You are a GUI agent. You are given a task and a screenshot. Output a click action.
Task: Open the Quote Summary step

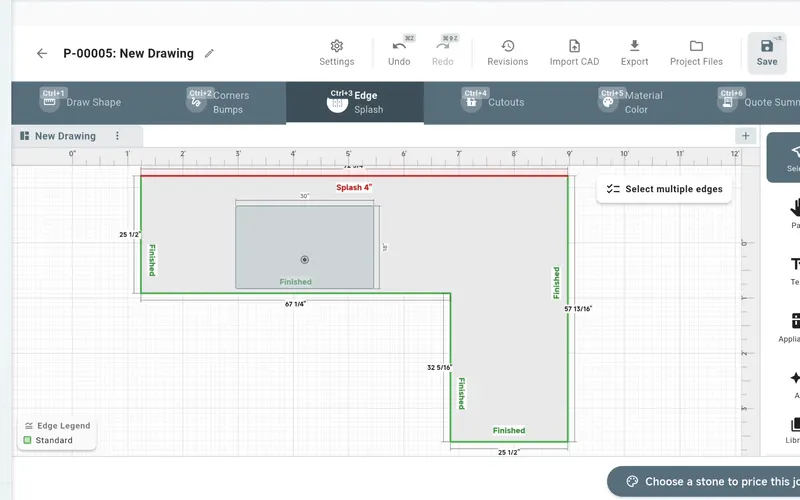[x=758, y=102]
